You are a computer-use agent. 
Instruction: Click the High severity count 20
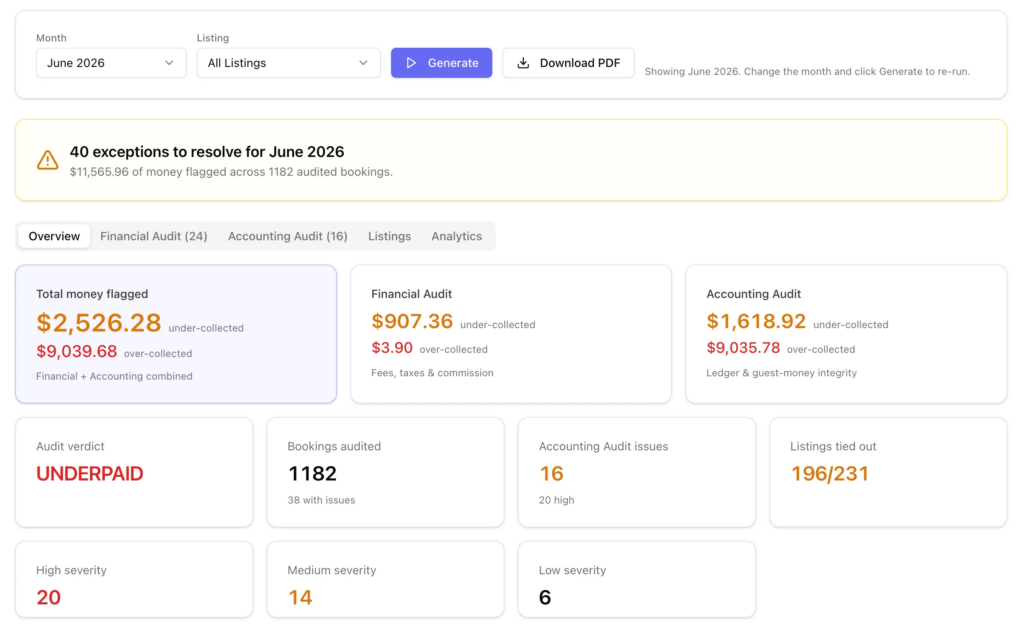[x=48, y=597]
